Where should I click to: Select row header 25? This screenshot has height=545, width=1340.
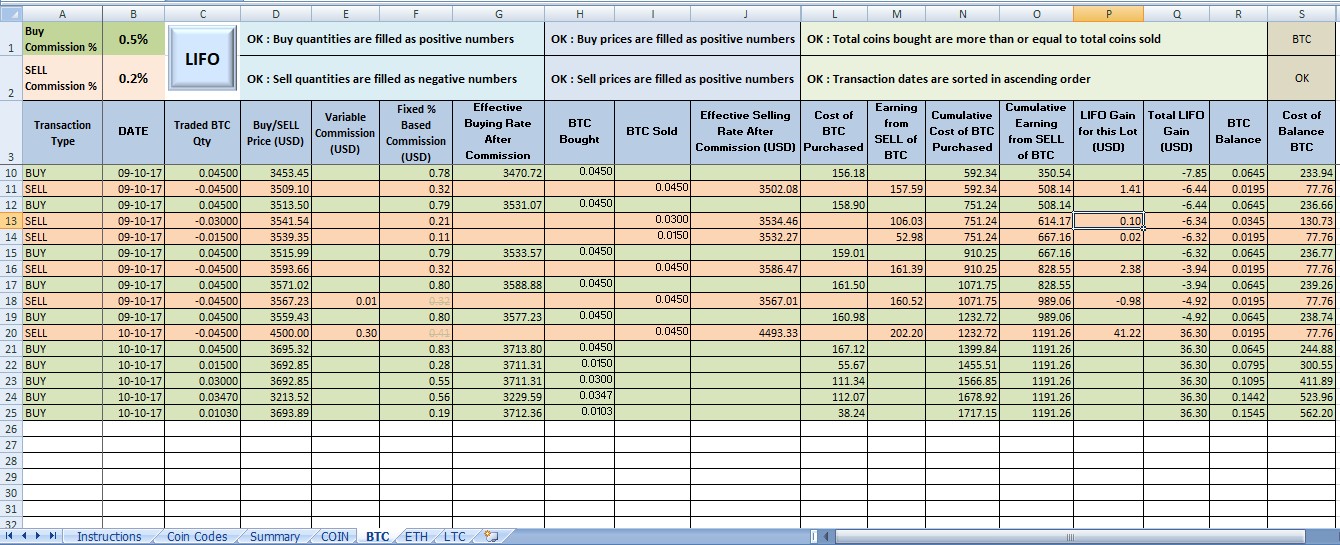tap(10, 413)
